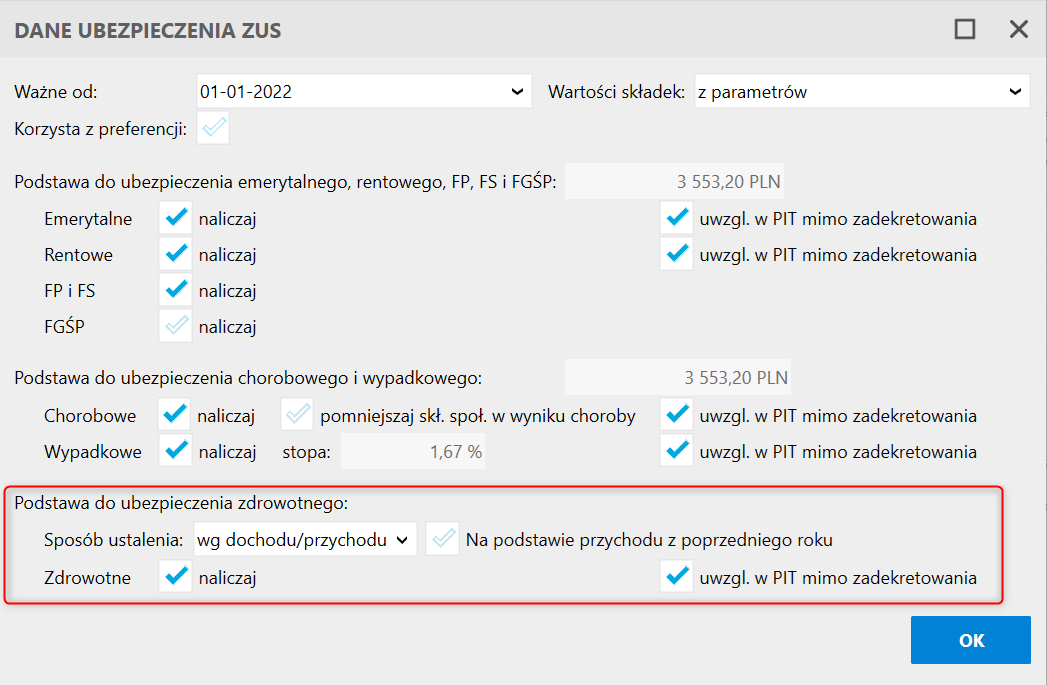Click the Wypadkowe stopa percentage field
Viewport: 1047px width, 685px height.
pyautogui.click(x=414, y=452)
